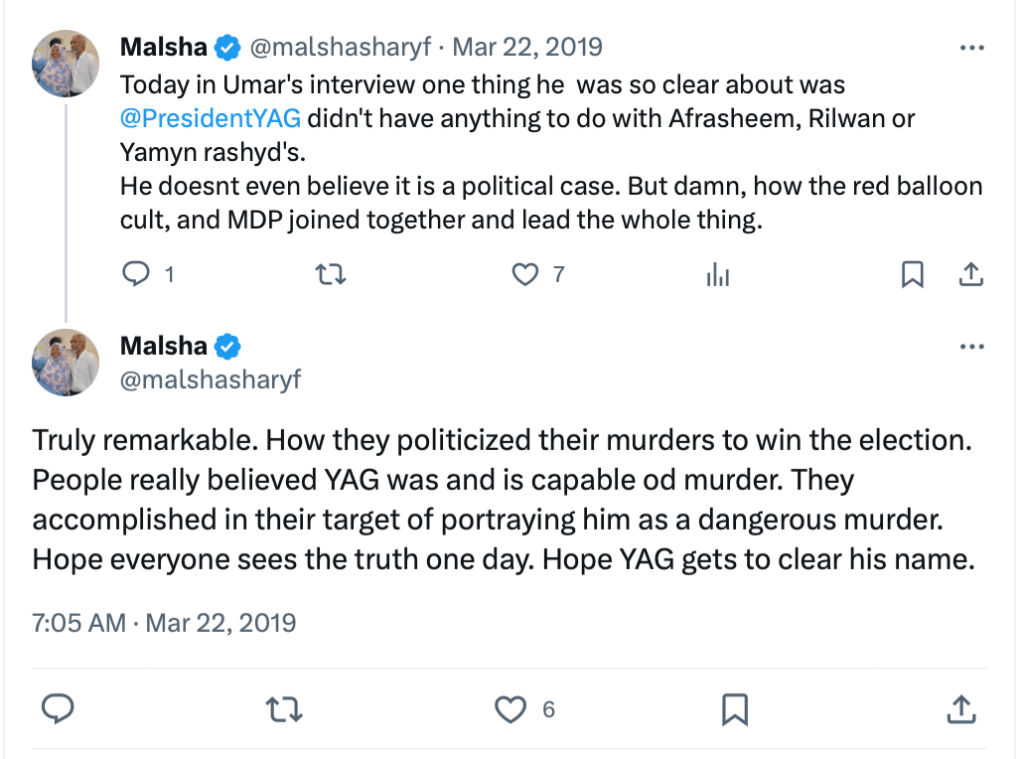Open the second tweet's three-dot menu
Image resolution: width=1023 pixels, height=759 pixels.
(x=972, y=346)
